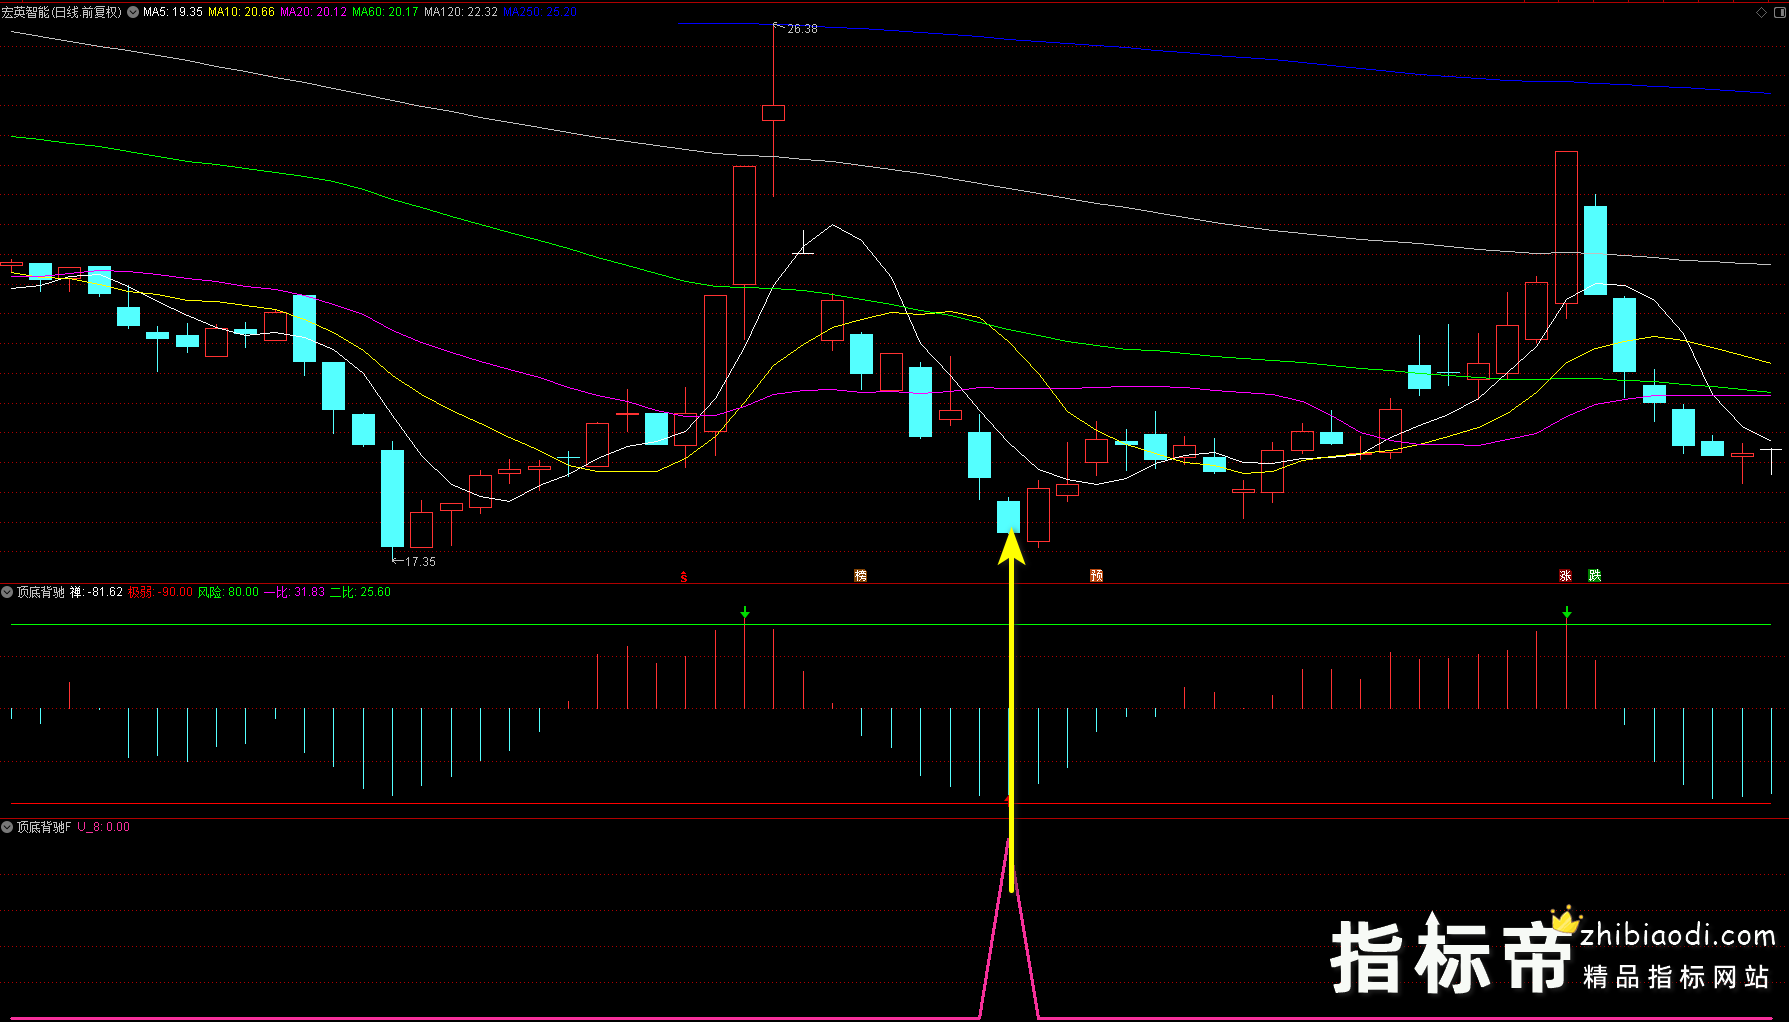
Task: Click the 顶底背驰 indicator name
Action: coord(41,592)
